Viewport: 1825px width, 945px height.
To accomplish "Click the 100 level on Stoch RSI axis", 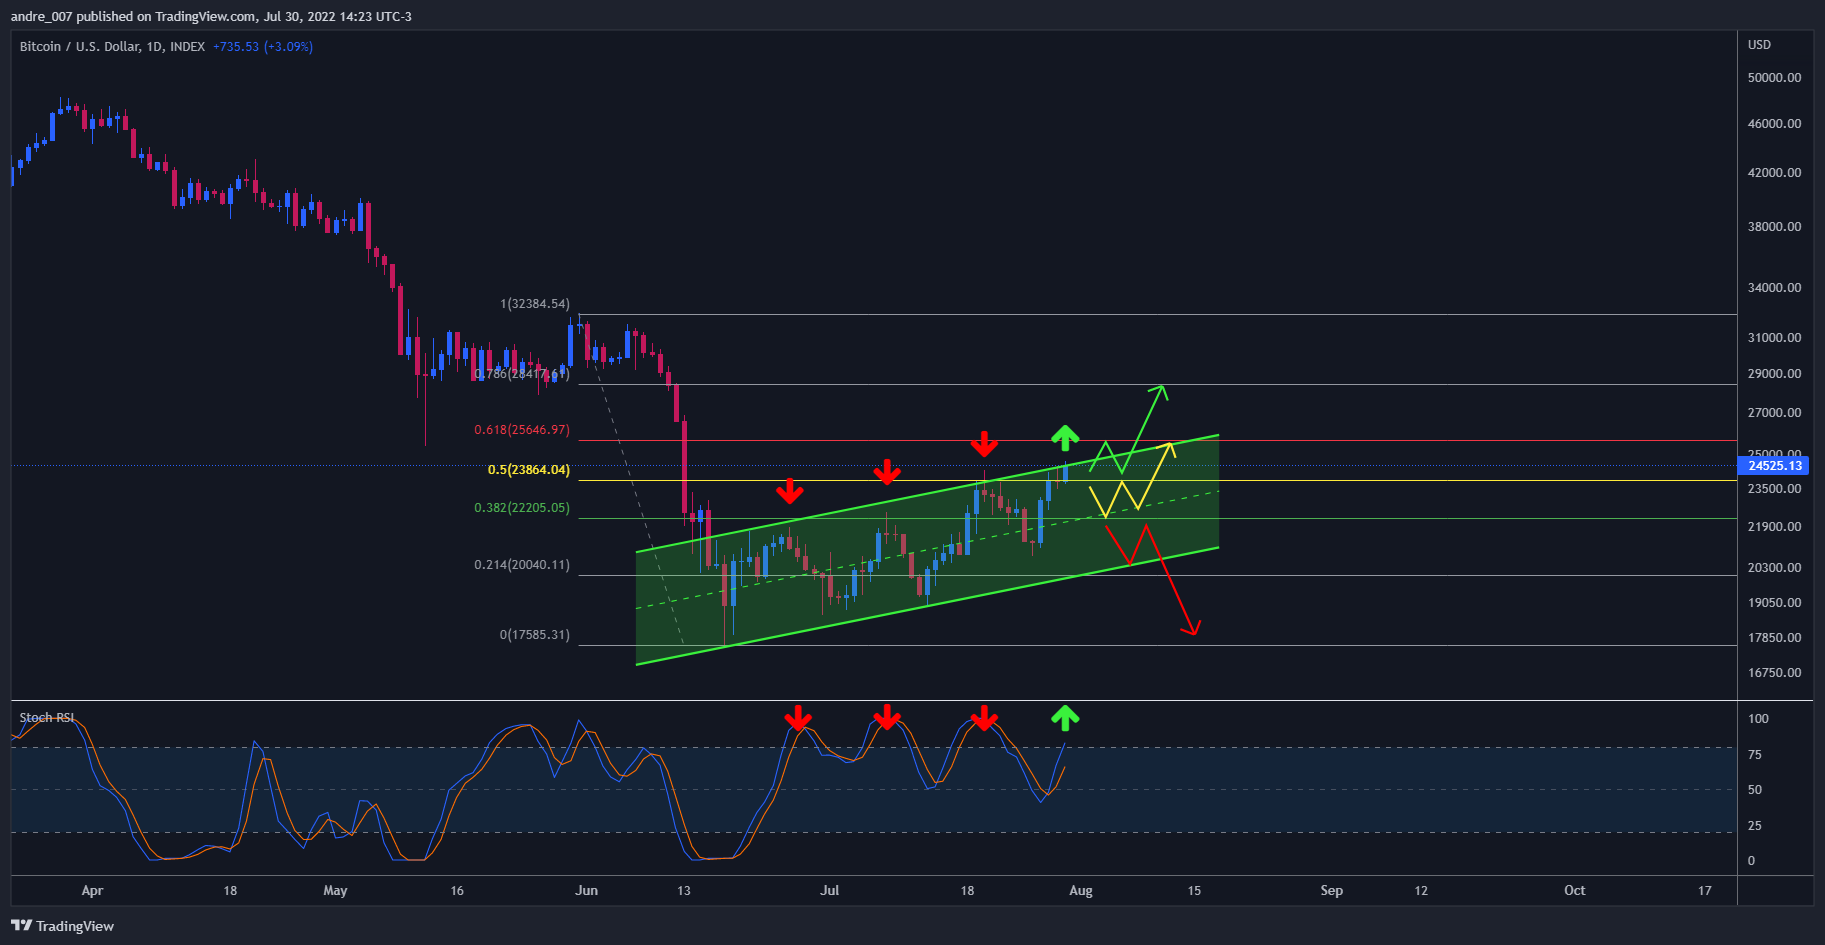I will tap(1758, 719).
